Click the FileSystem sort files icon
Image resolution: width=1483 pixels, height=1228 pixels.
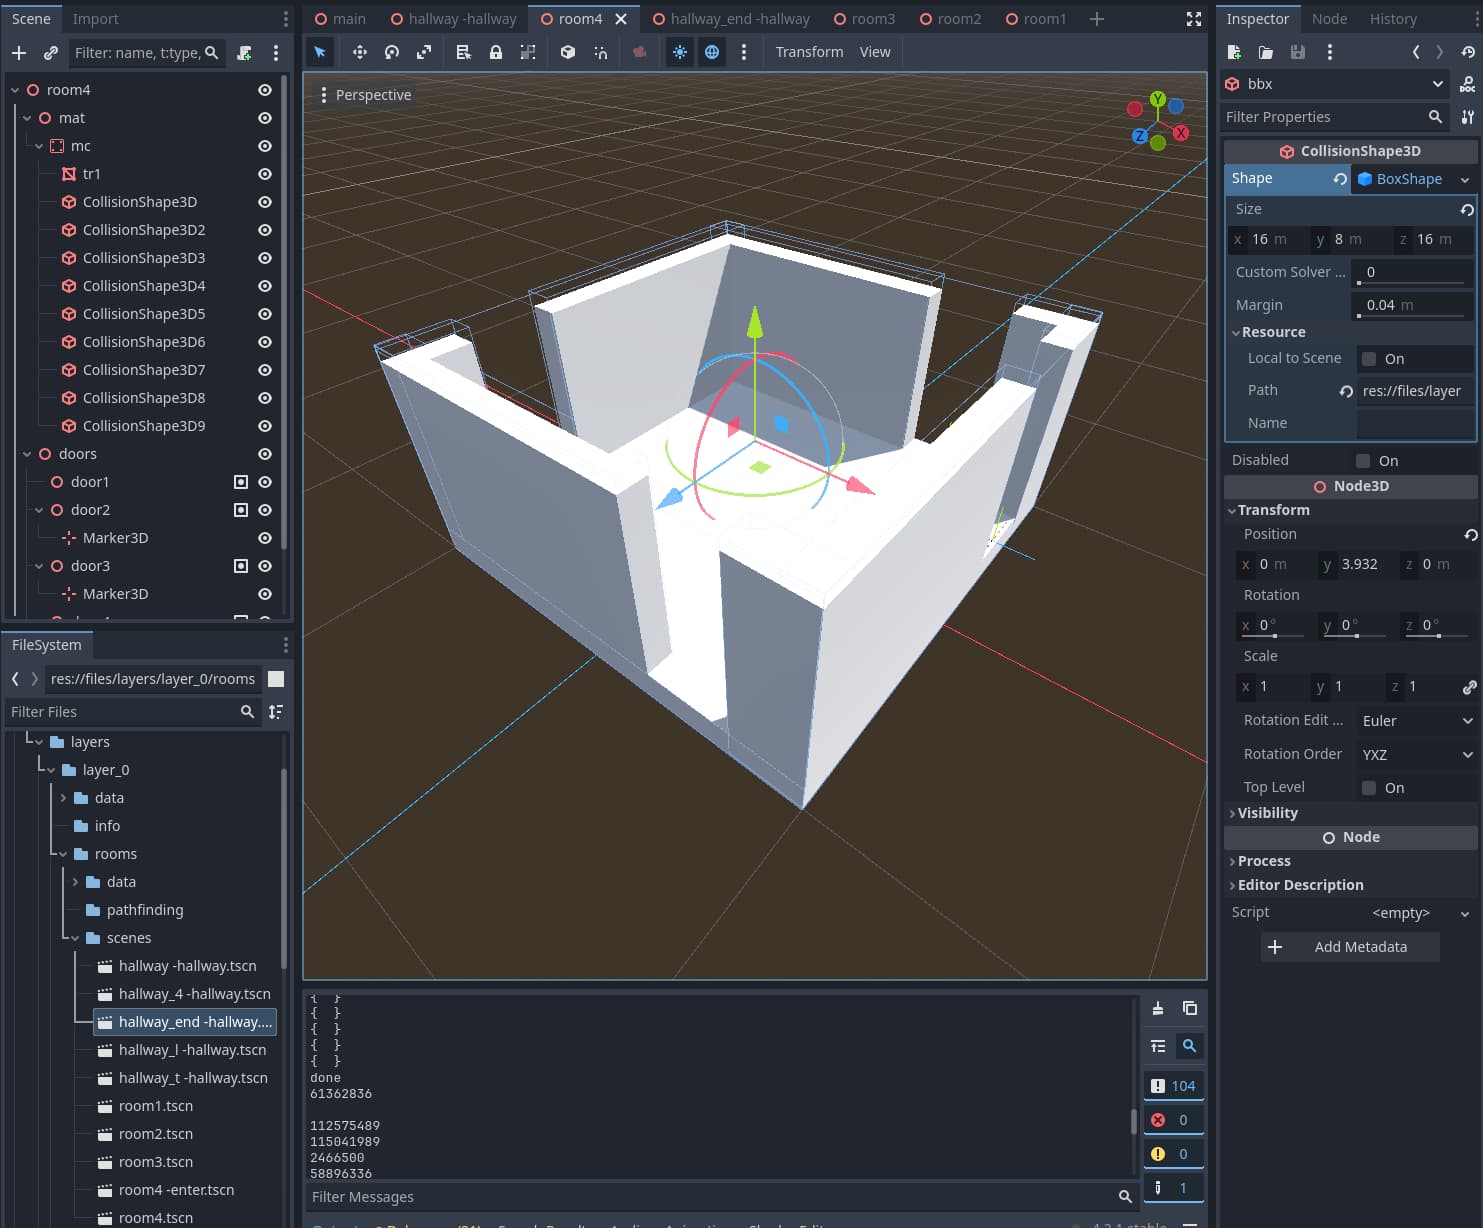[x=276, y=712]
